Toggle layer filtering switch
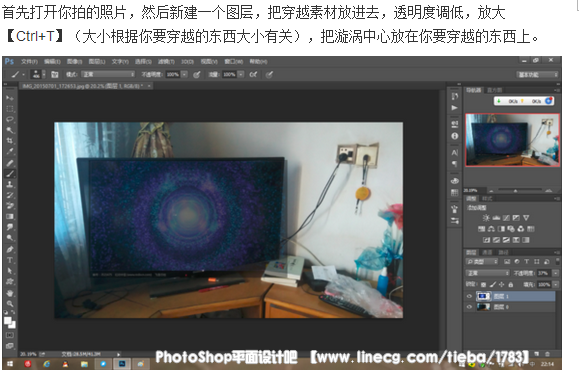This screenshot has width=579, height=374. [558, 261]
